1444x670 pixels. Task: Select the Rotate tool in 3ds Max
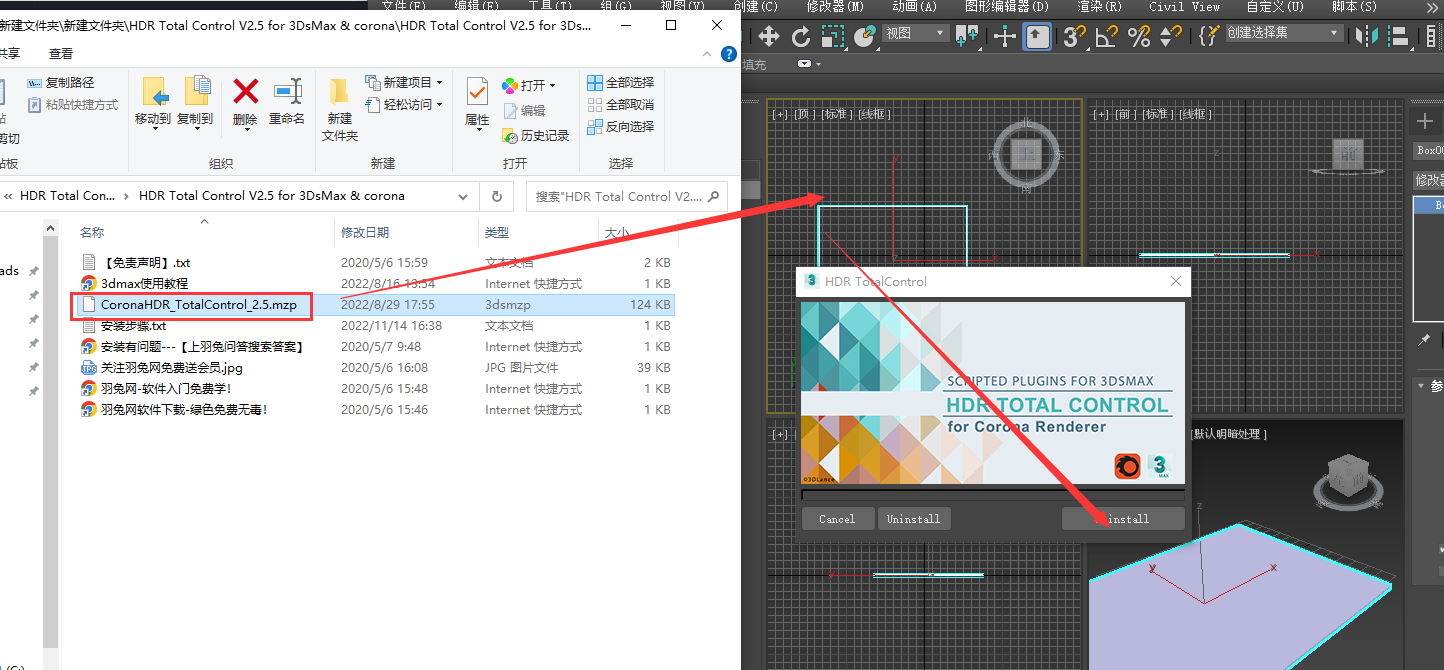pyautogui.click(x=800, y=37)
